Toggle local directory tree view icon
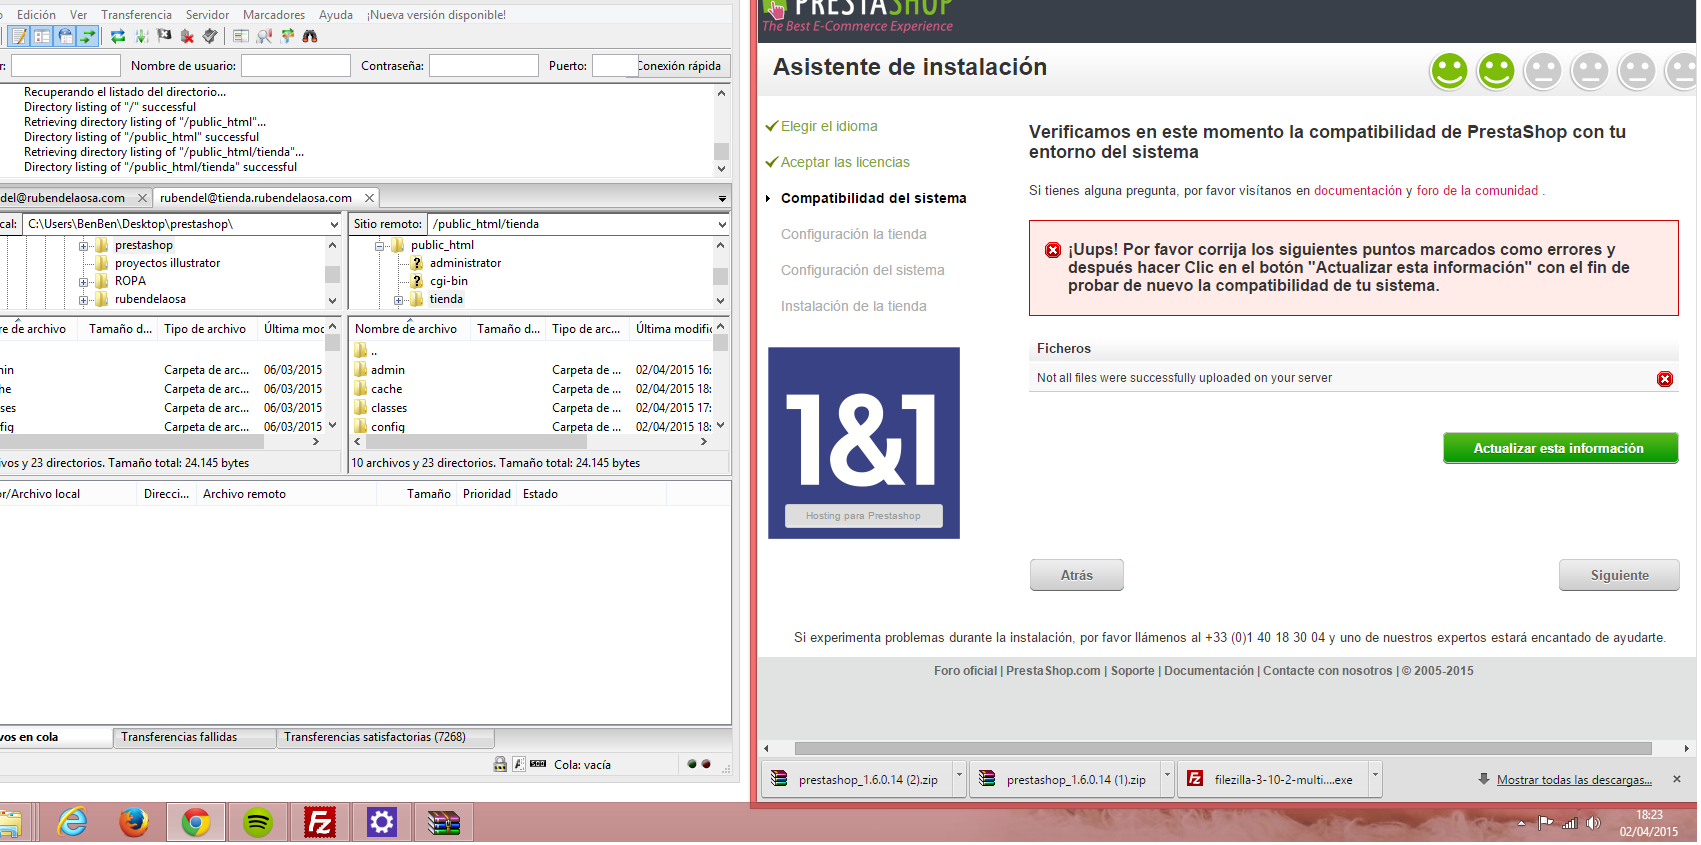 (x=42, y=37)
